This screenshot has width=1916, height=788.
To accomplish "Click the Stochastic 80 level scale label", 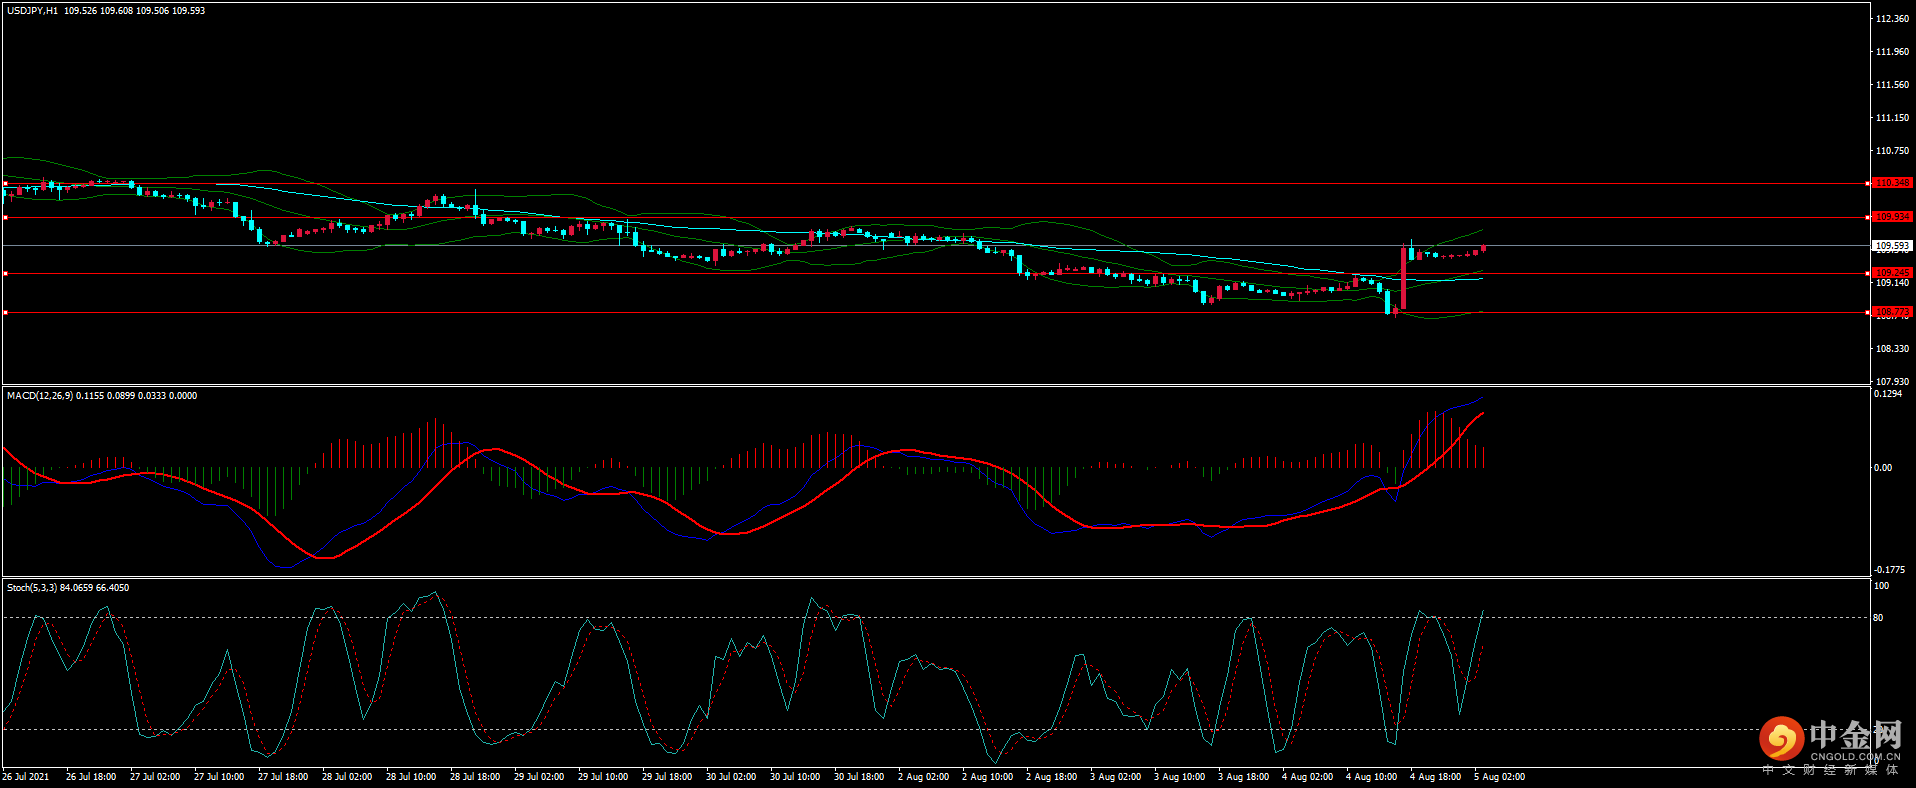I will click(1878, 618).
